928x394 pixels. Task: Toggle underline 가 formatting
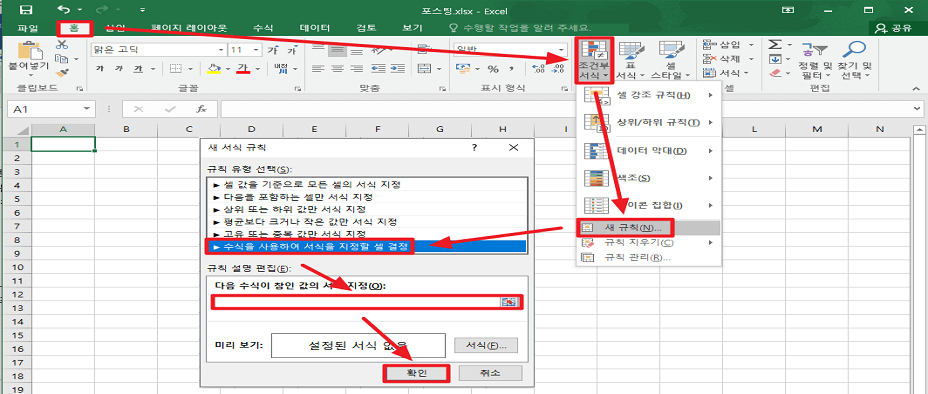(138, 69)
